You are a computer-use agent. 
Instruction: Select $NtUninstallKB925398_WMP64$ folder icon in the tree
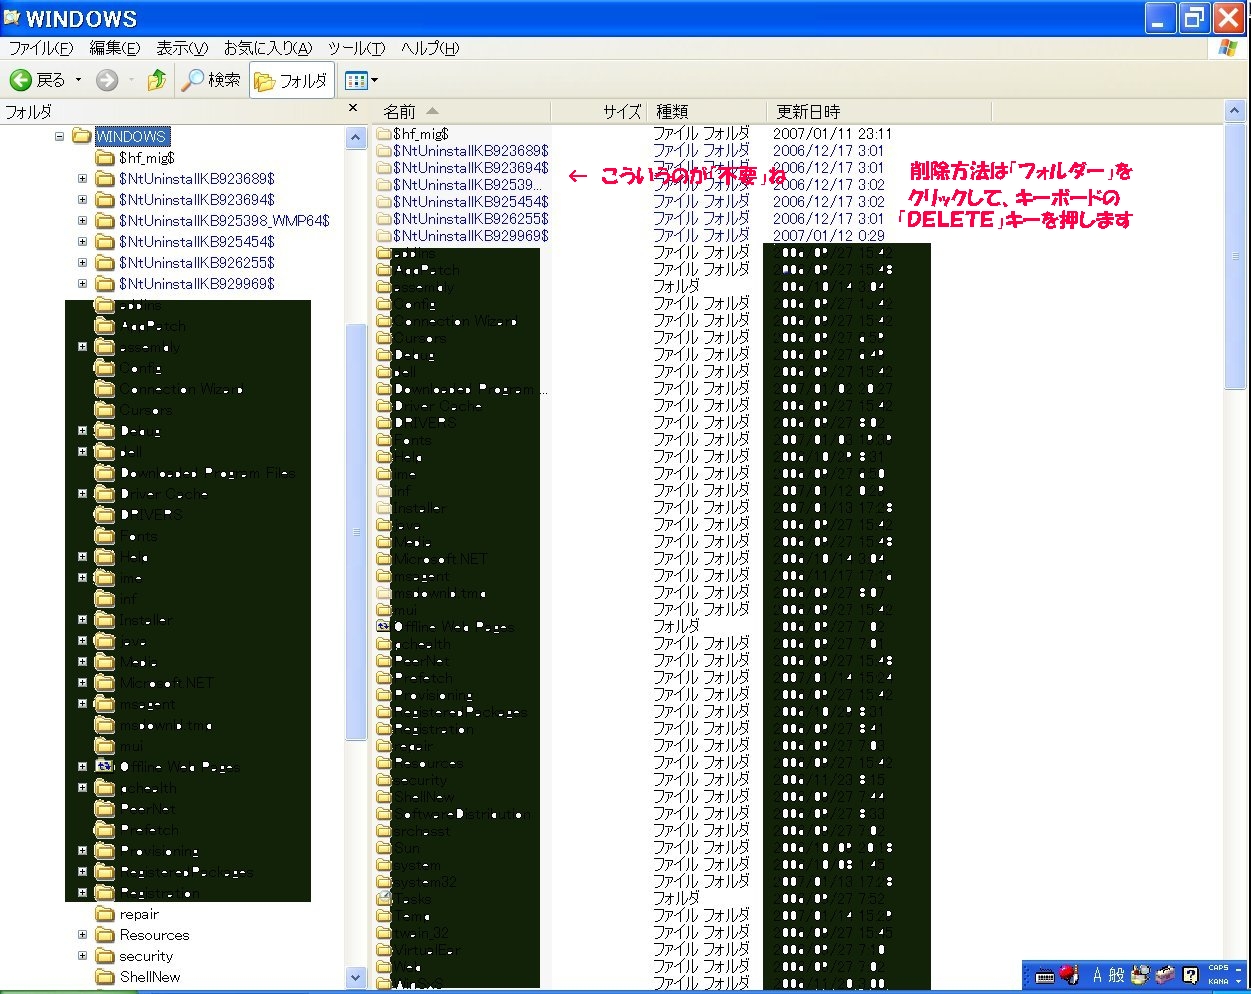105,221
